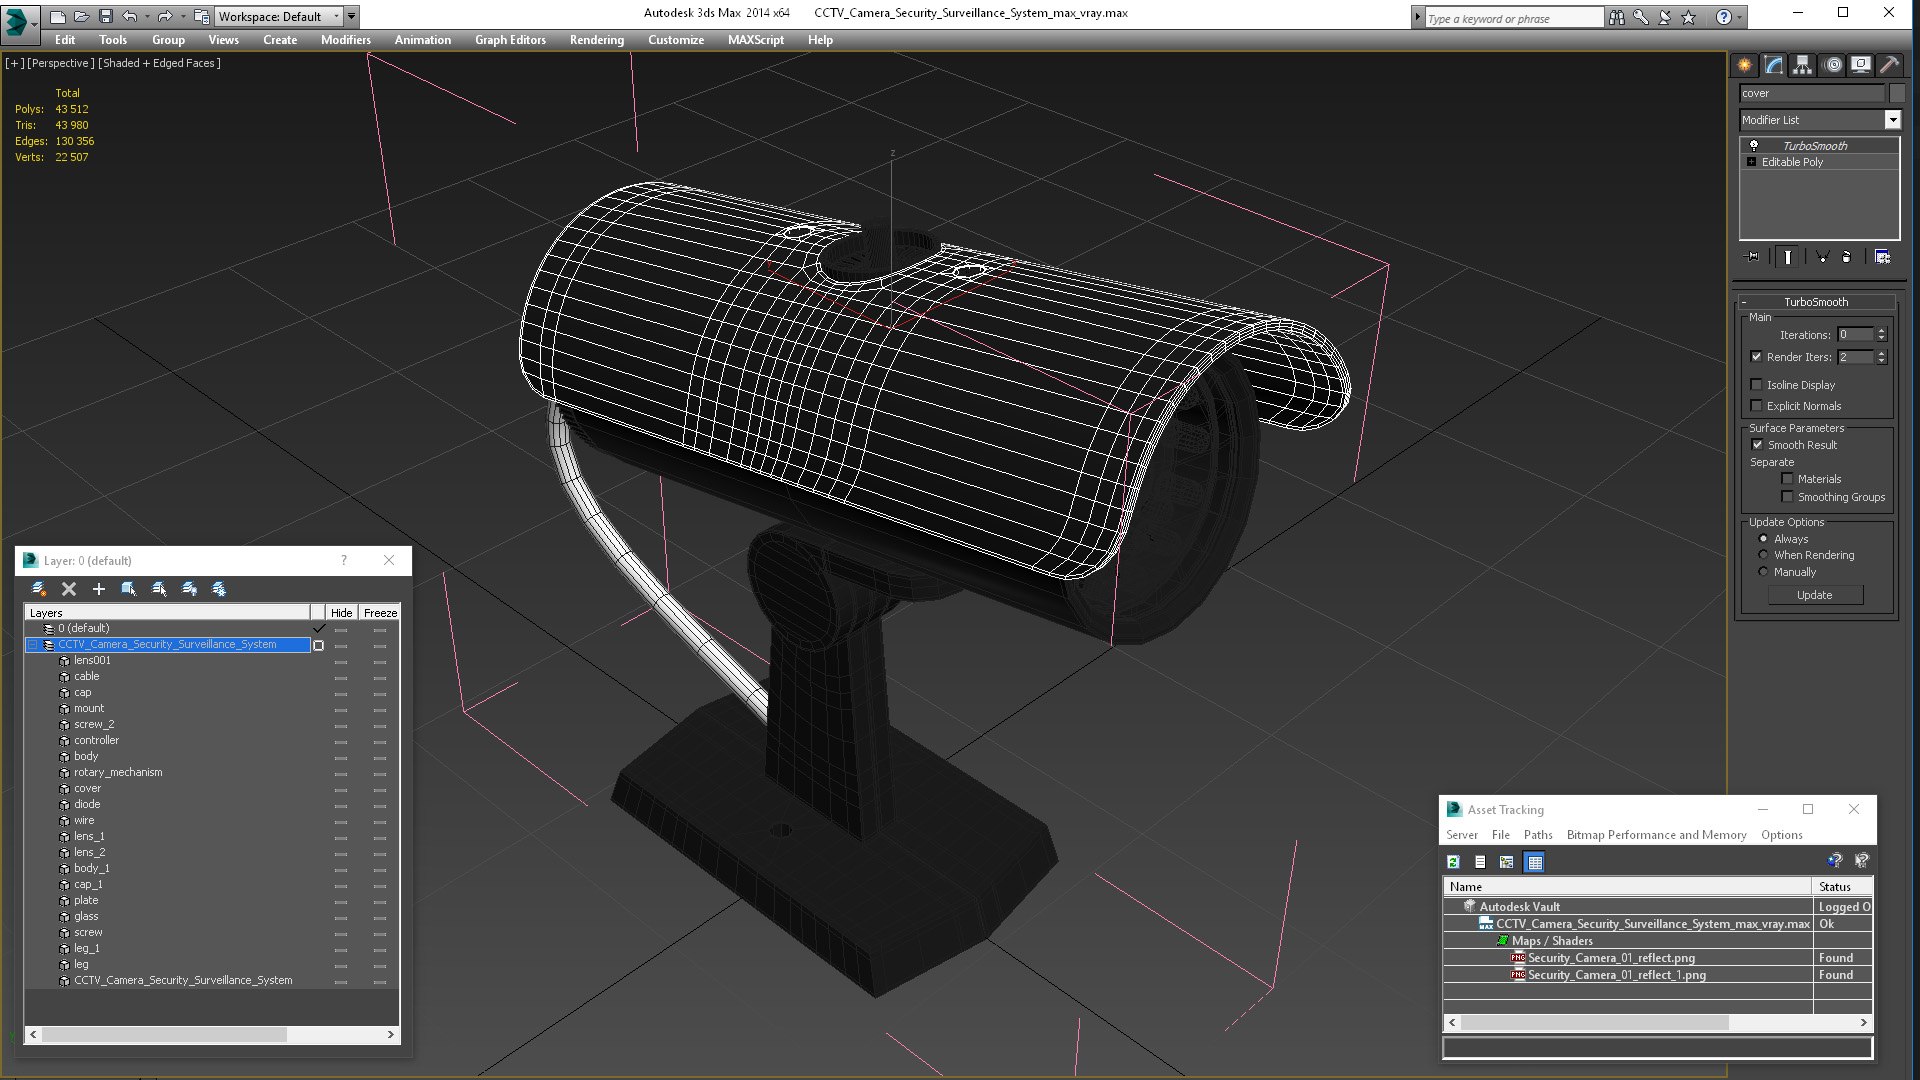This screenshot has width=1920, height=1080.
Task: Click Pin Stack icon
Action: (1752, 257)
